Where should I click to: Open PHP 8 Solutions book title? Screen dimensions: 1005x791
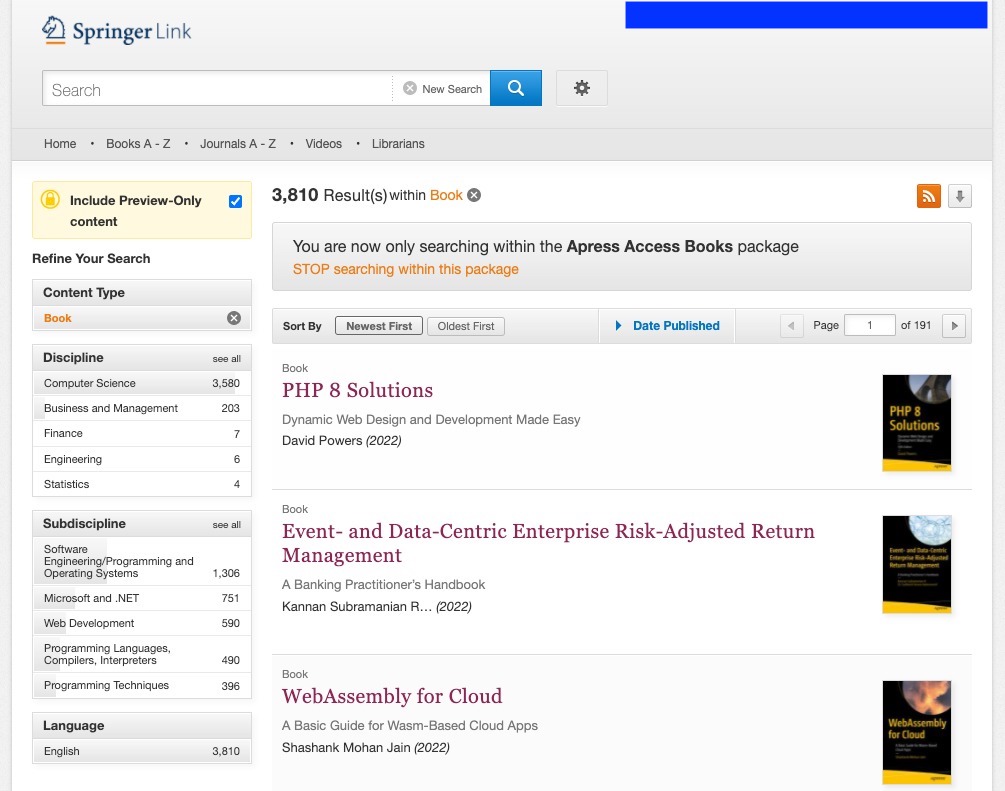[x=358, y=390]
